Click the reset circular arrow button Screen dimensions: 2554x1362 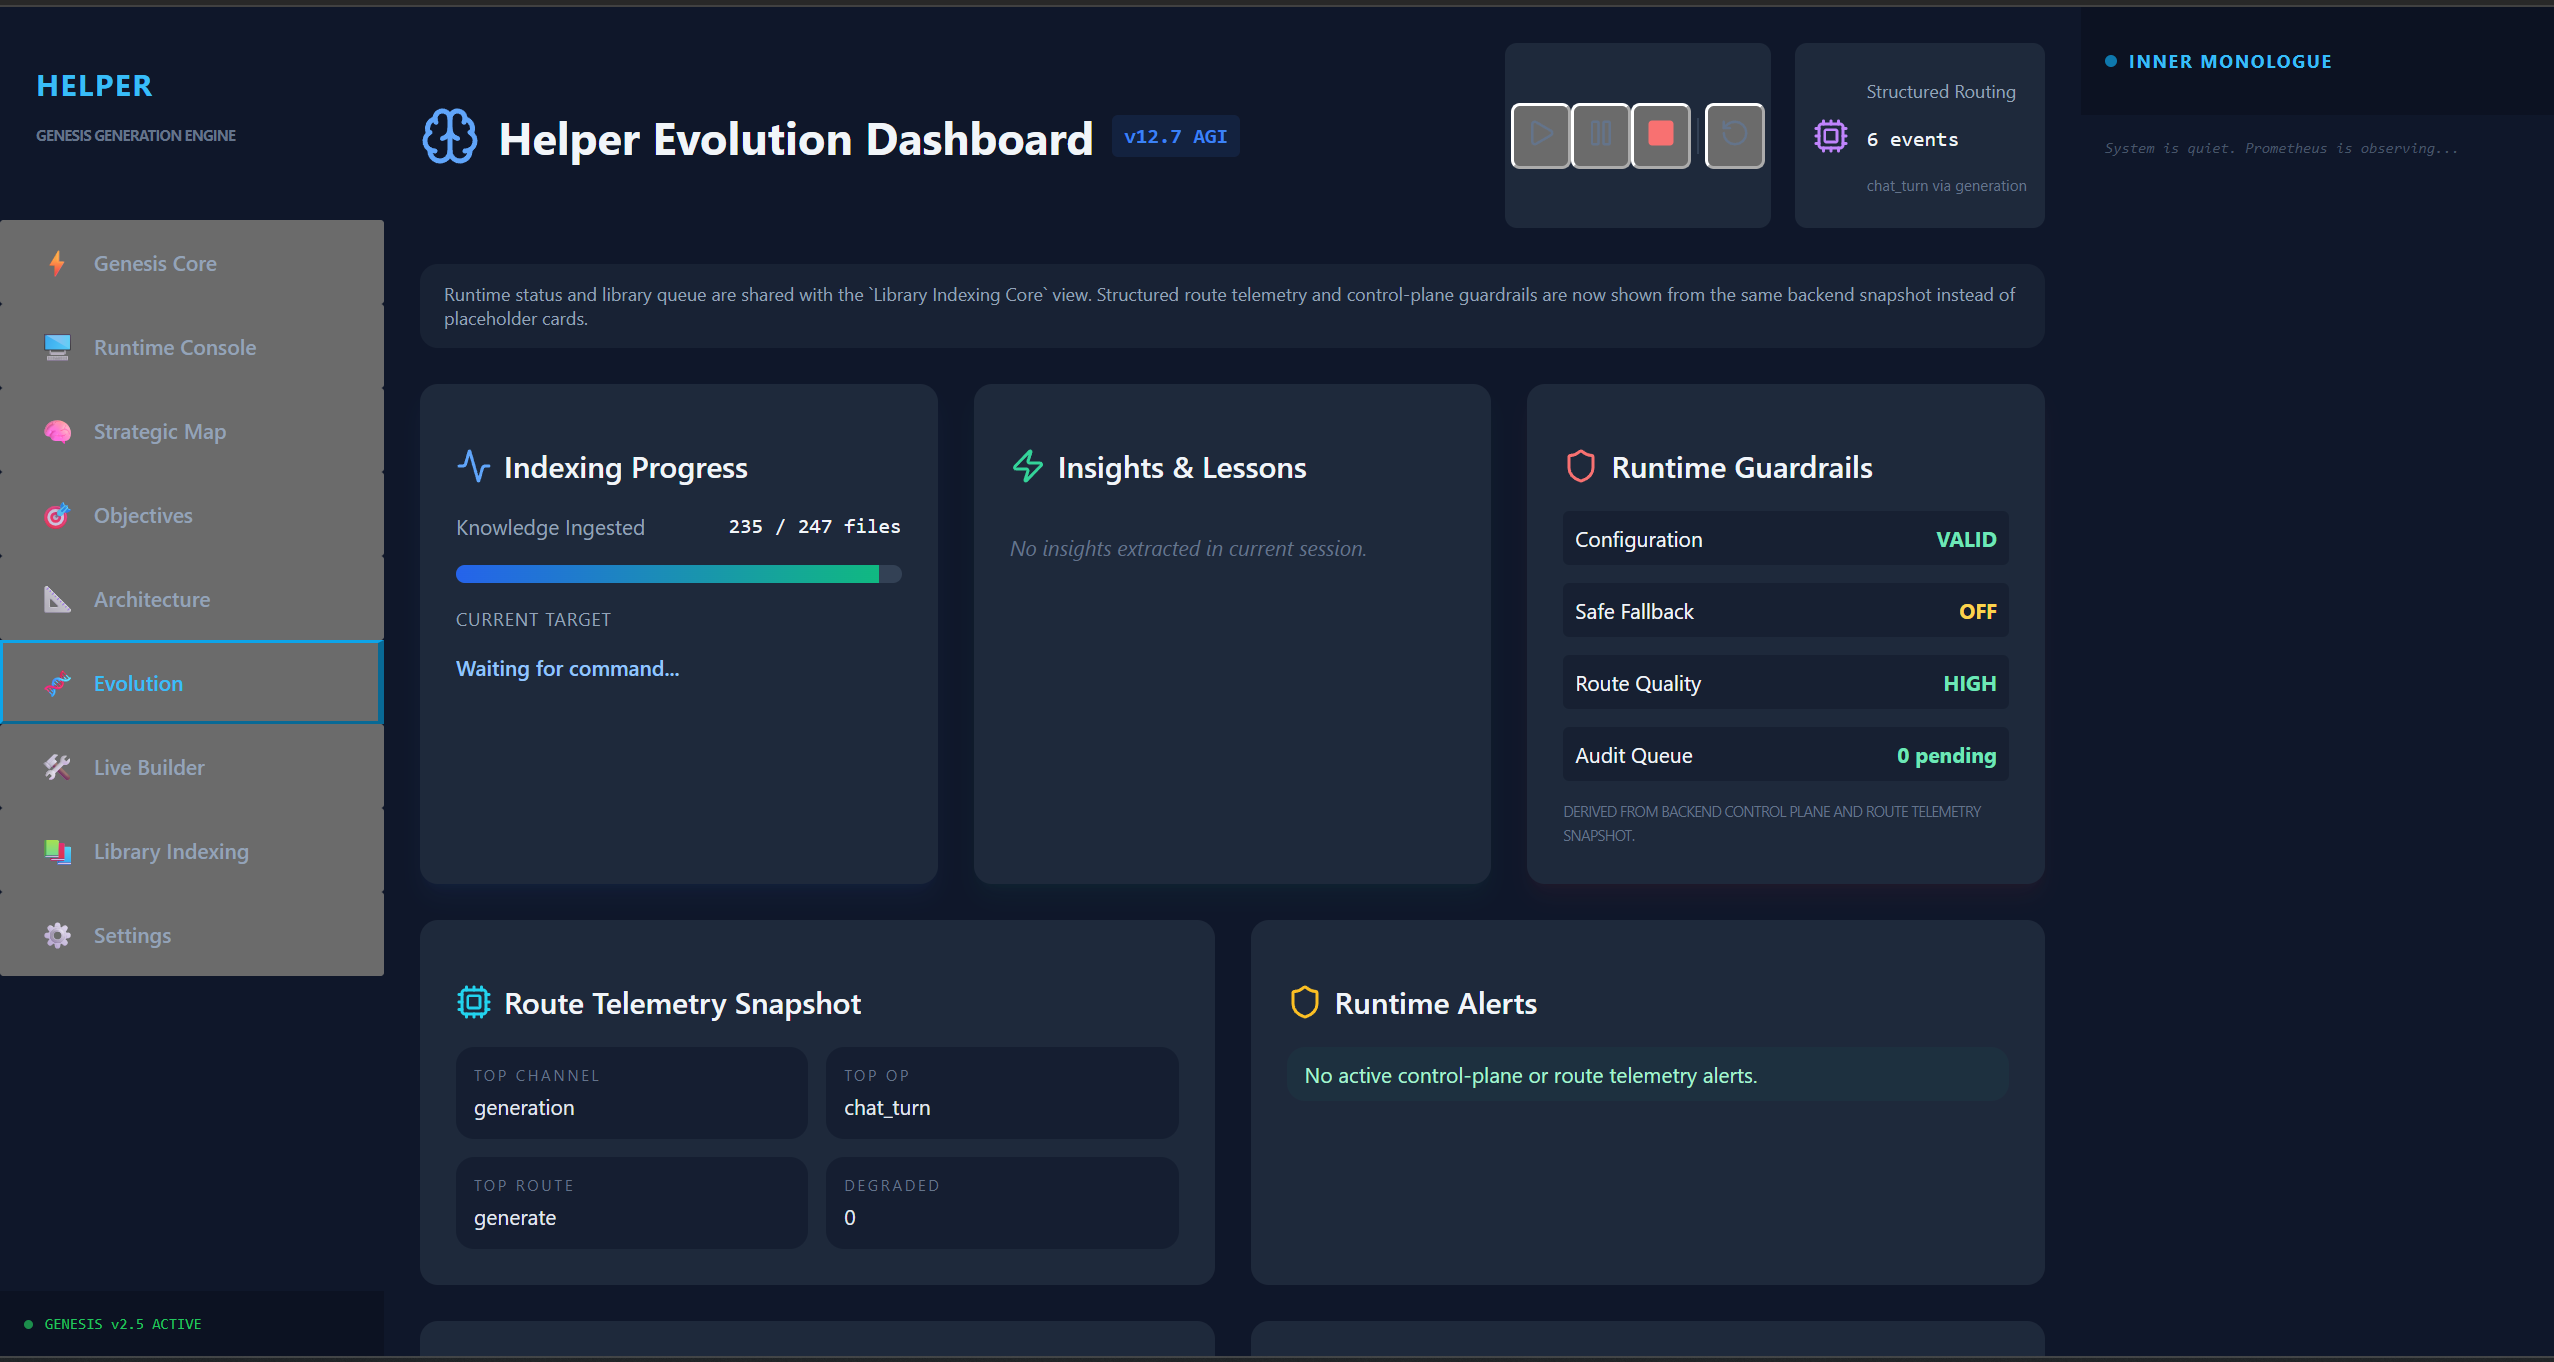point(1734,135)
